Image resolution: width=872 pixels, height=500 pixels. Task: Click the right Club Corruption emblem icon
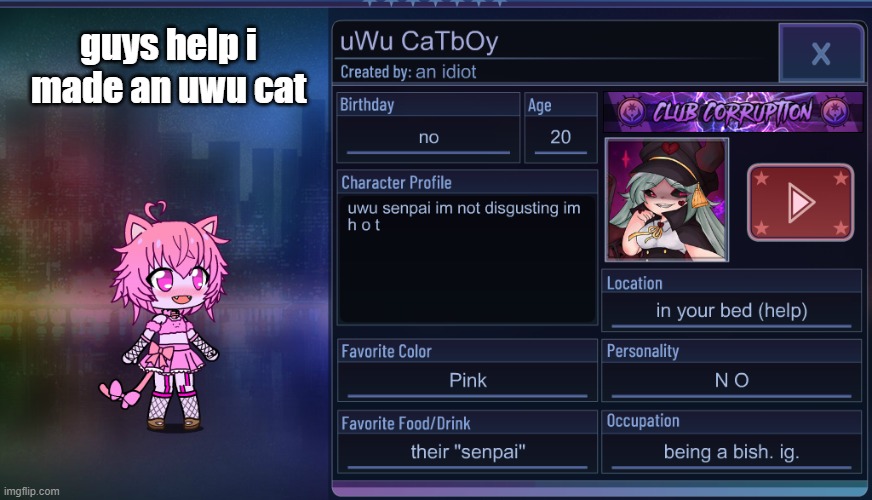[835, 111]
